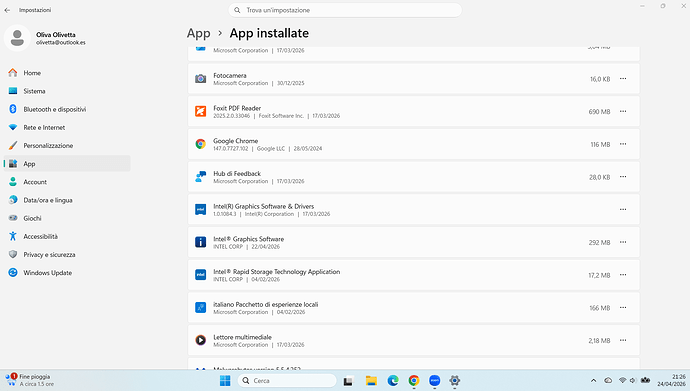Screen dimensions: 690x391
Task: Click the Lettore multimediale icon
Action: (x=201, y=340)
